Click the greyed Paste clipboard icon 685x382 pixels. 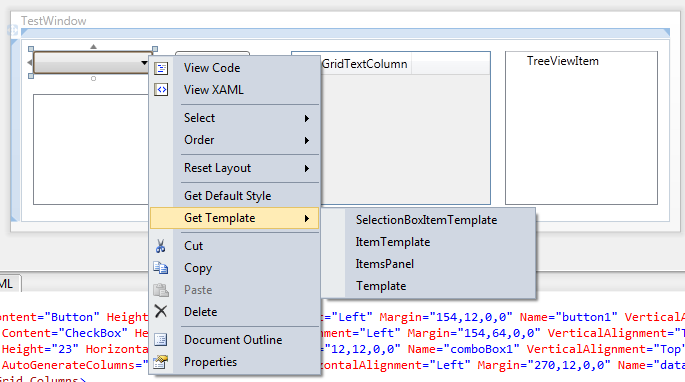coord(161,290)
